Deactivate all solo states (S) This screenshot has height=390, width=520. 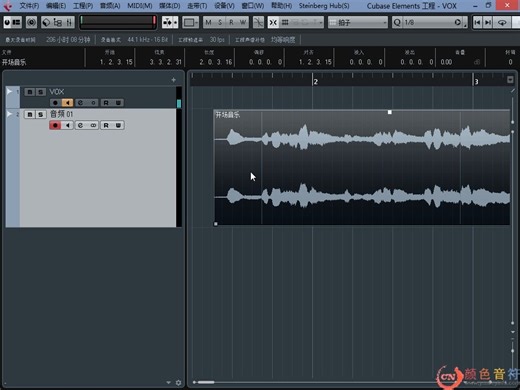[220, 22]
